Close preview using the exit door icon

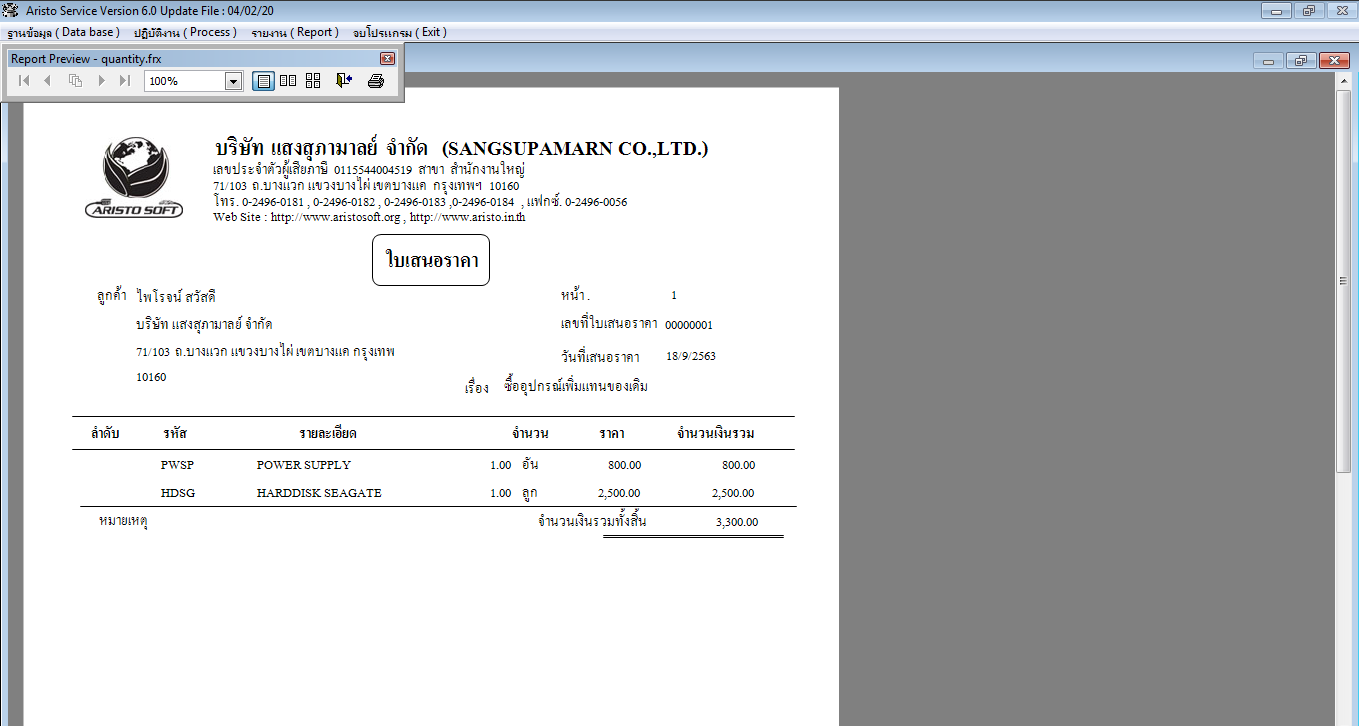(x=344, y=81)
